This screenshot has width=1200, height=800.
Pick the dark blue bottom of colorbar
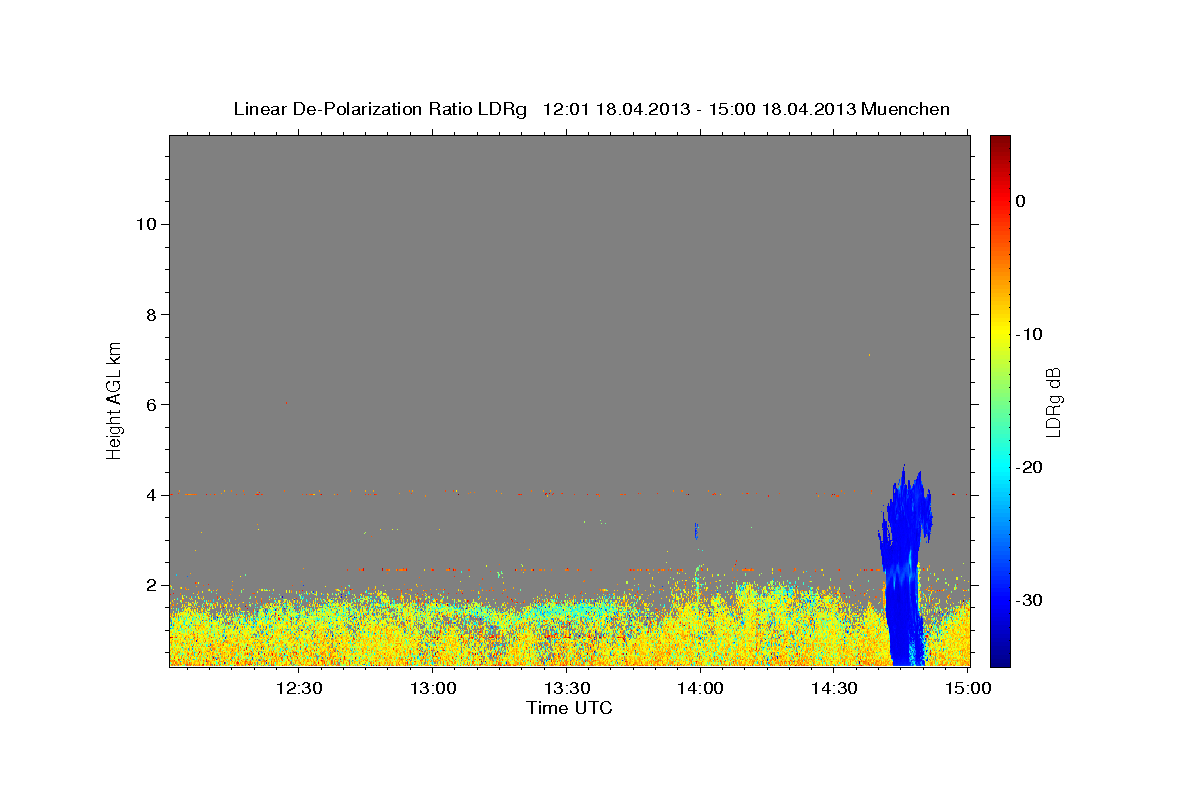point(1000,655)
